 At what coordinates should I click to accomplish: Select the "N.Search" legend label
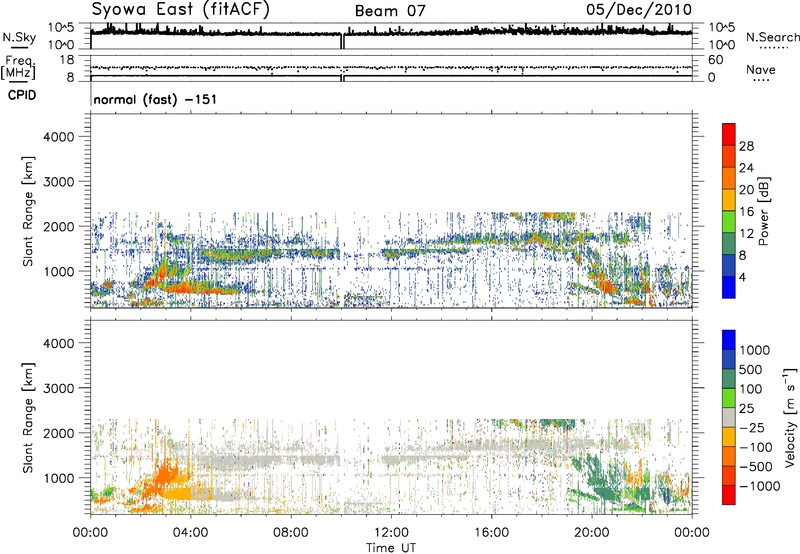pos(772,37)
